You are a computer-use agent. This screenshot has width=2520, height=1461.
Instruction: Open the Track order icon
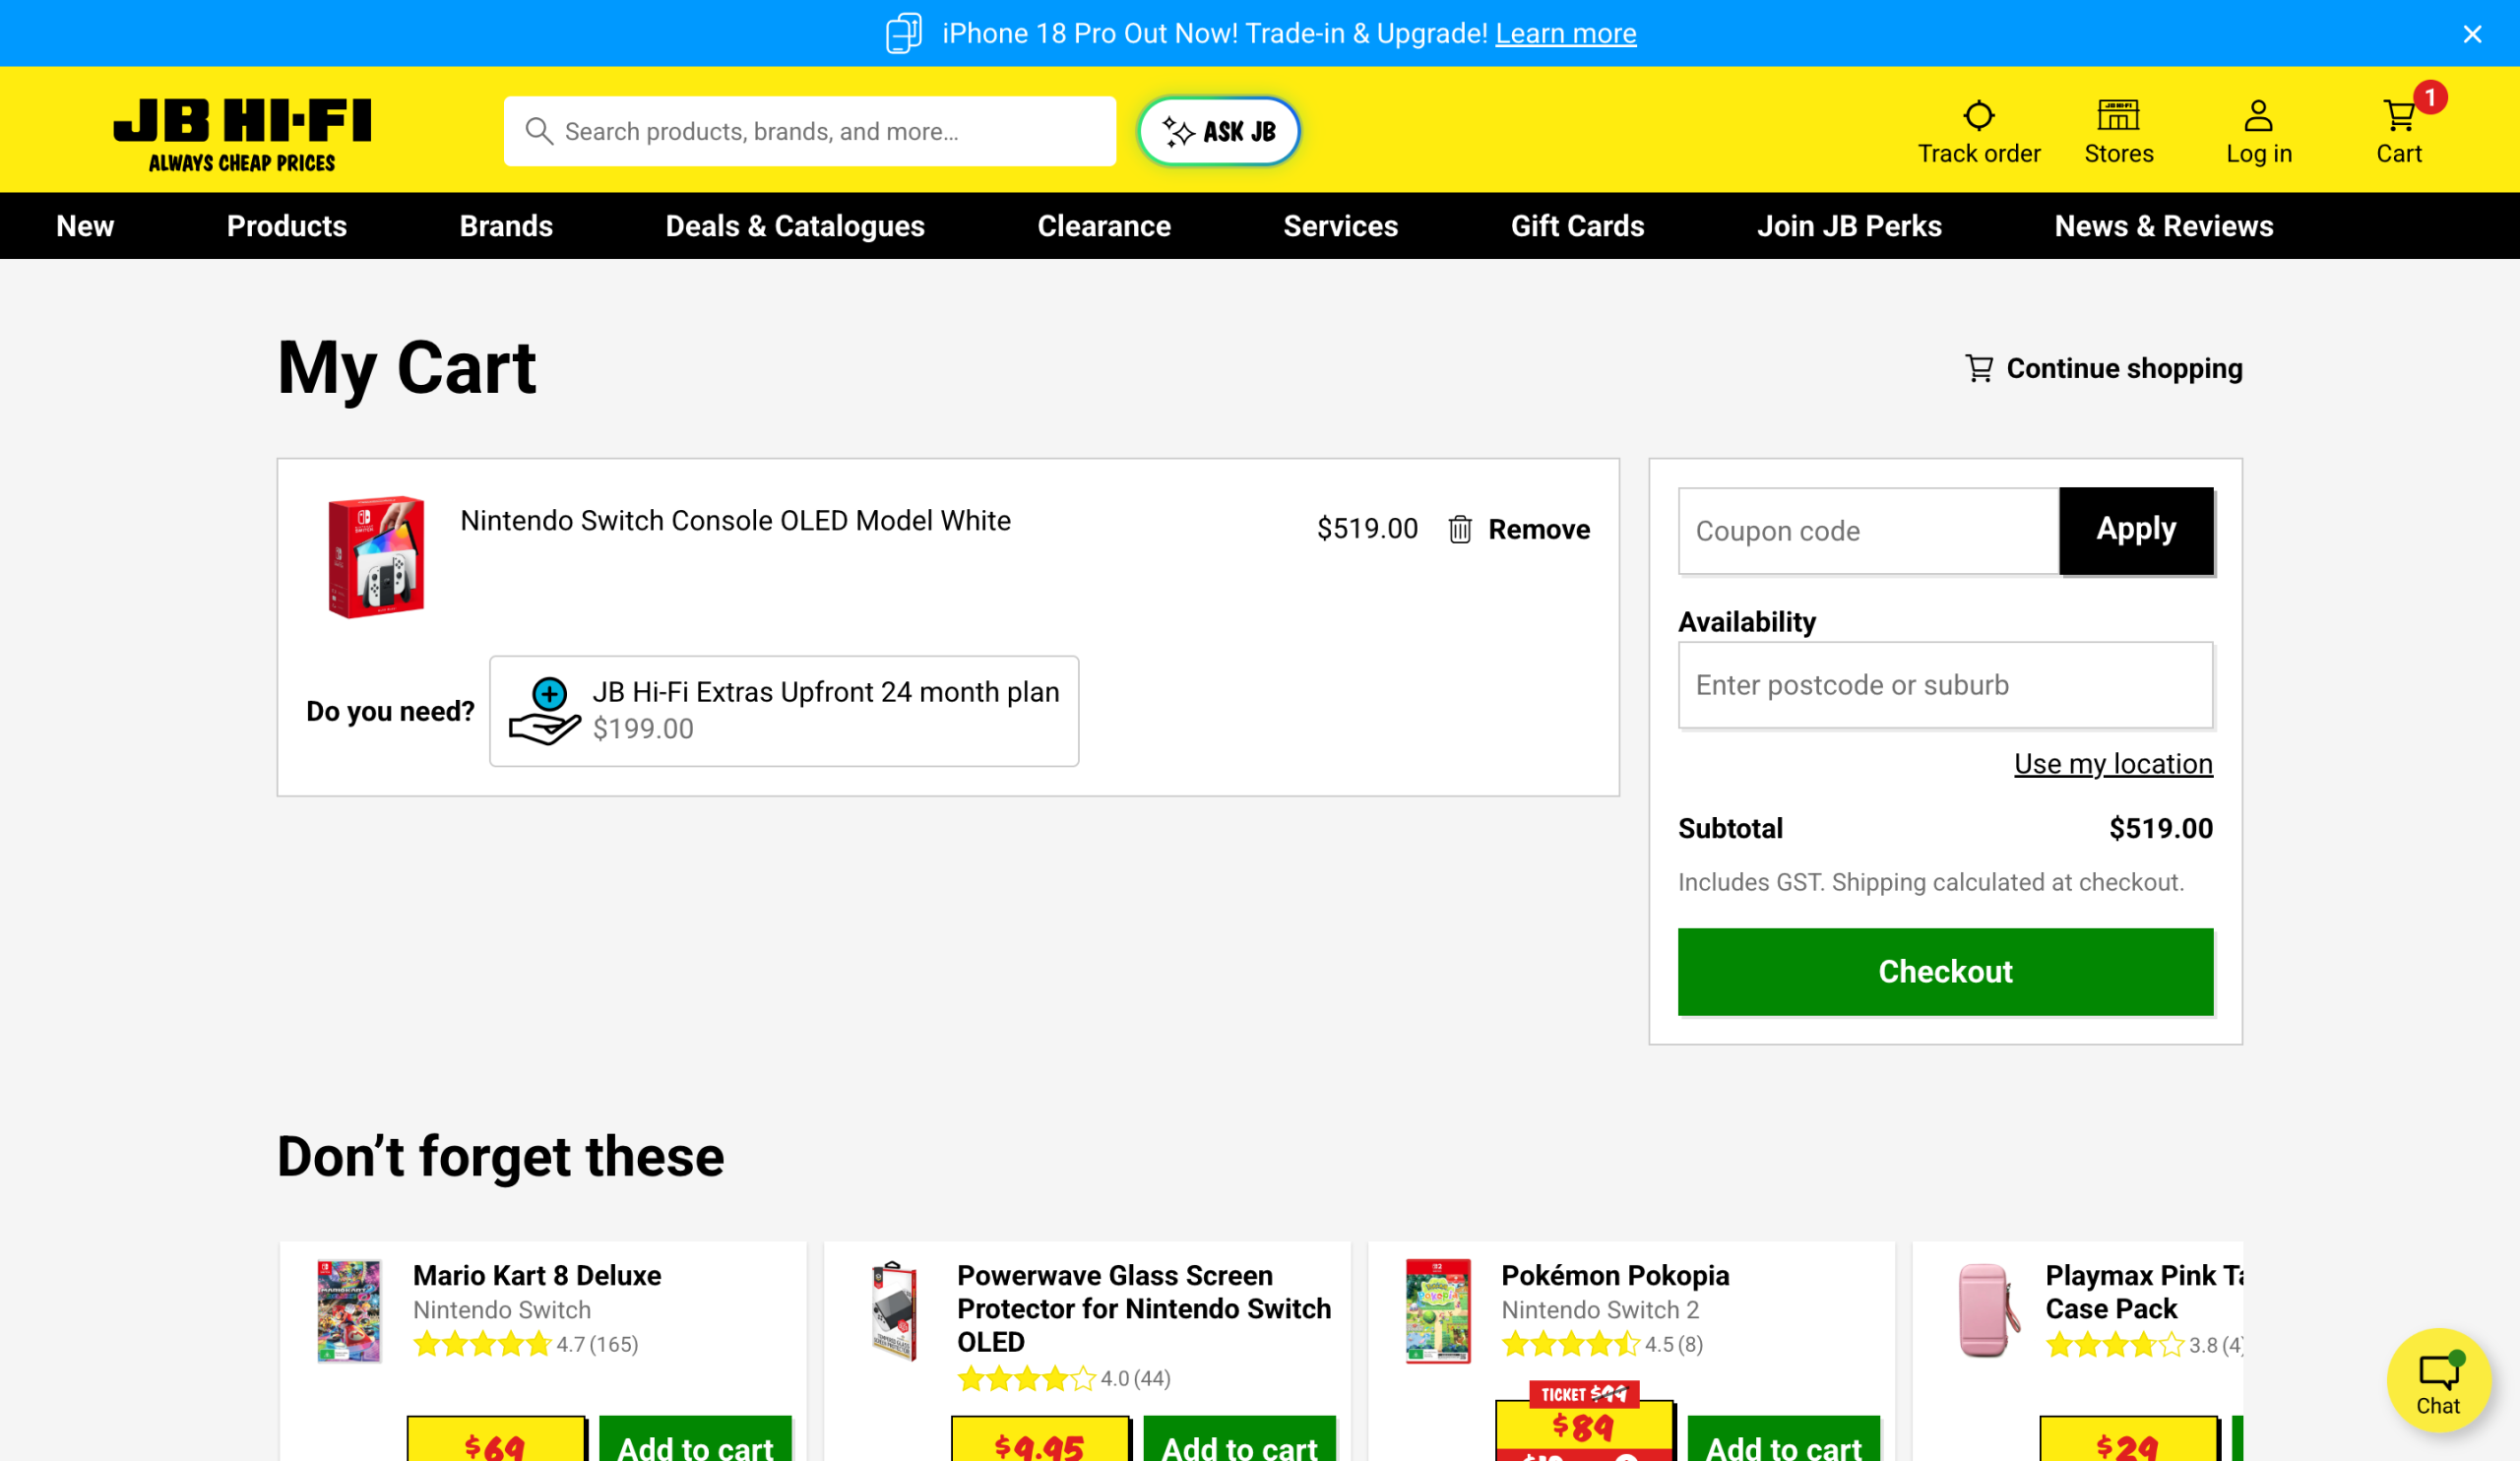(x=1978, y=116)
